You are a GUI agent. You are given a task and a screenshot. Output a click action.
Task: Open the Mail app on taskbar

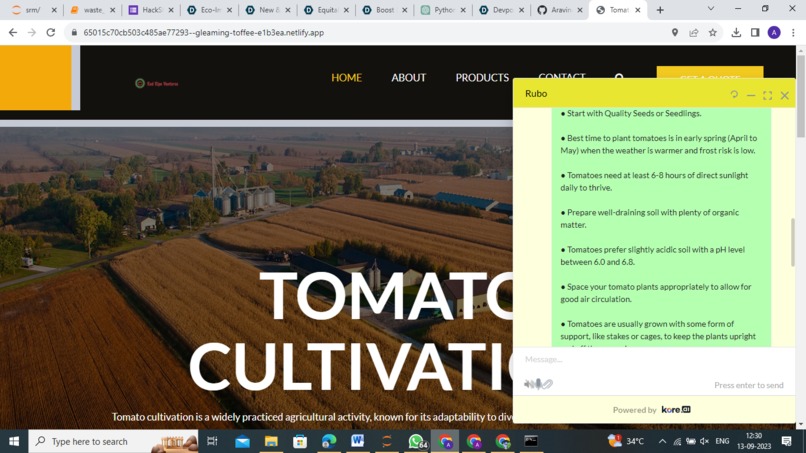(242, 441)
